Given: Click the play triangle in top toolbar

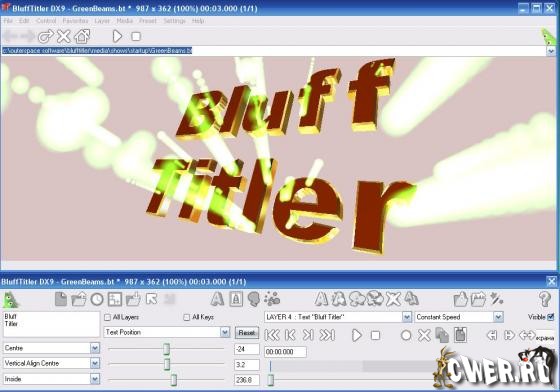Looking at the screenshot, I should [117, 36].
